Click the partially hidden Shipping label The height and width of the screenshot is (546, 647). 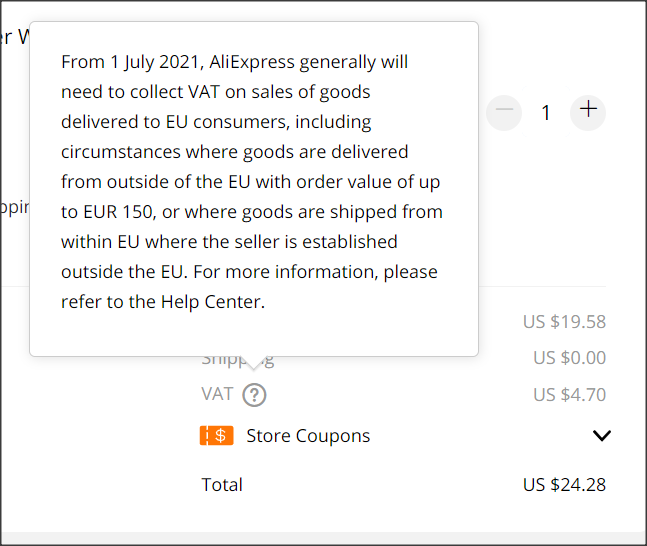(238, 360)
